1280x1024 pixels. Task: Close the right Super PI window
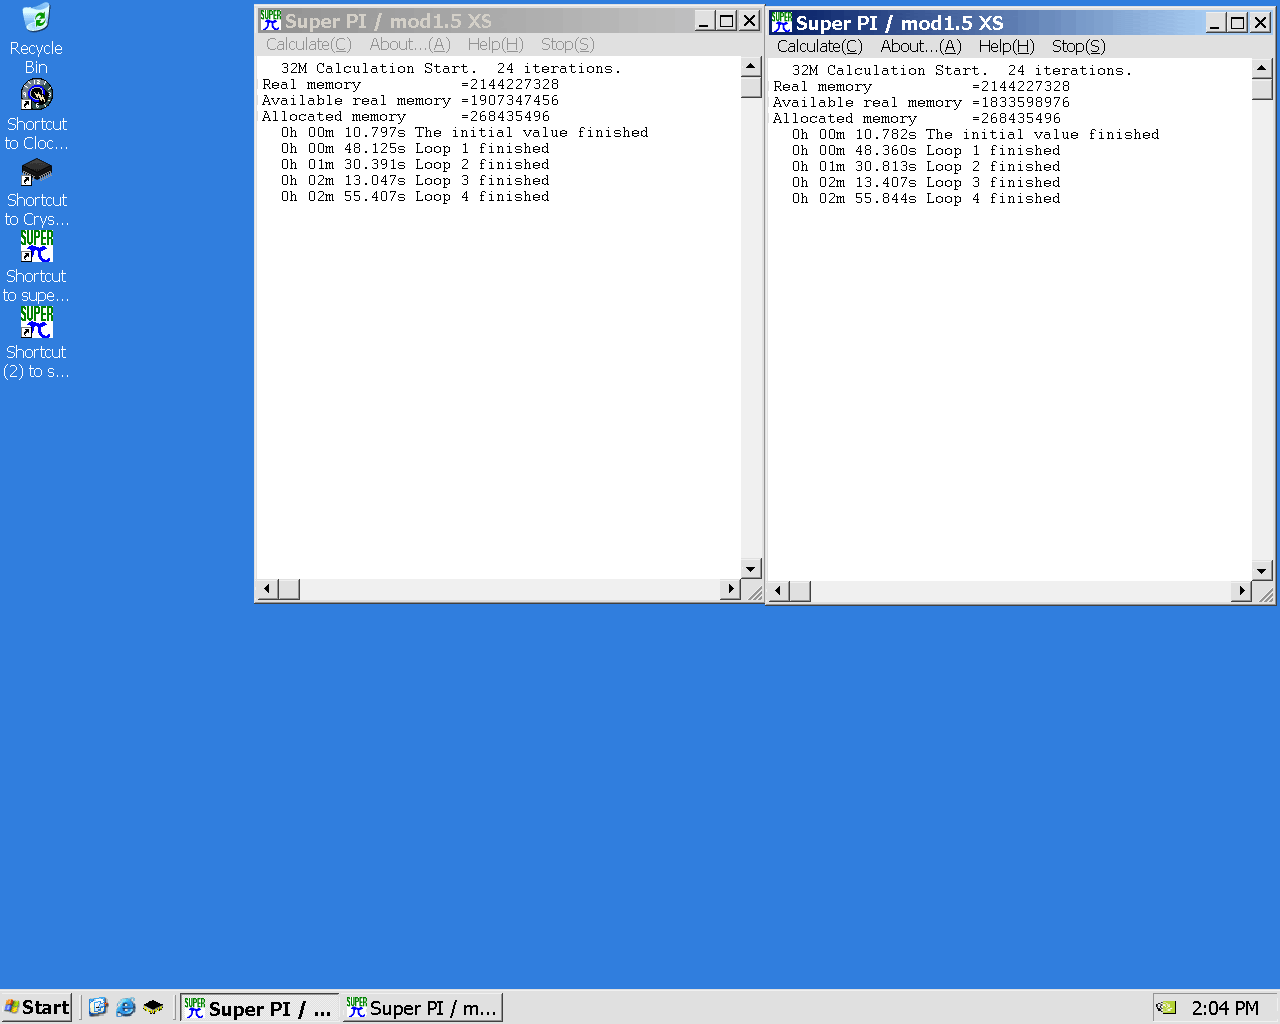1260,23
